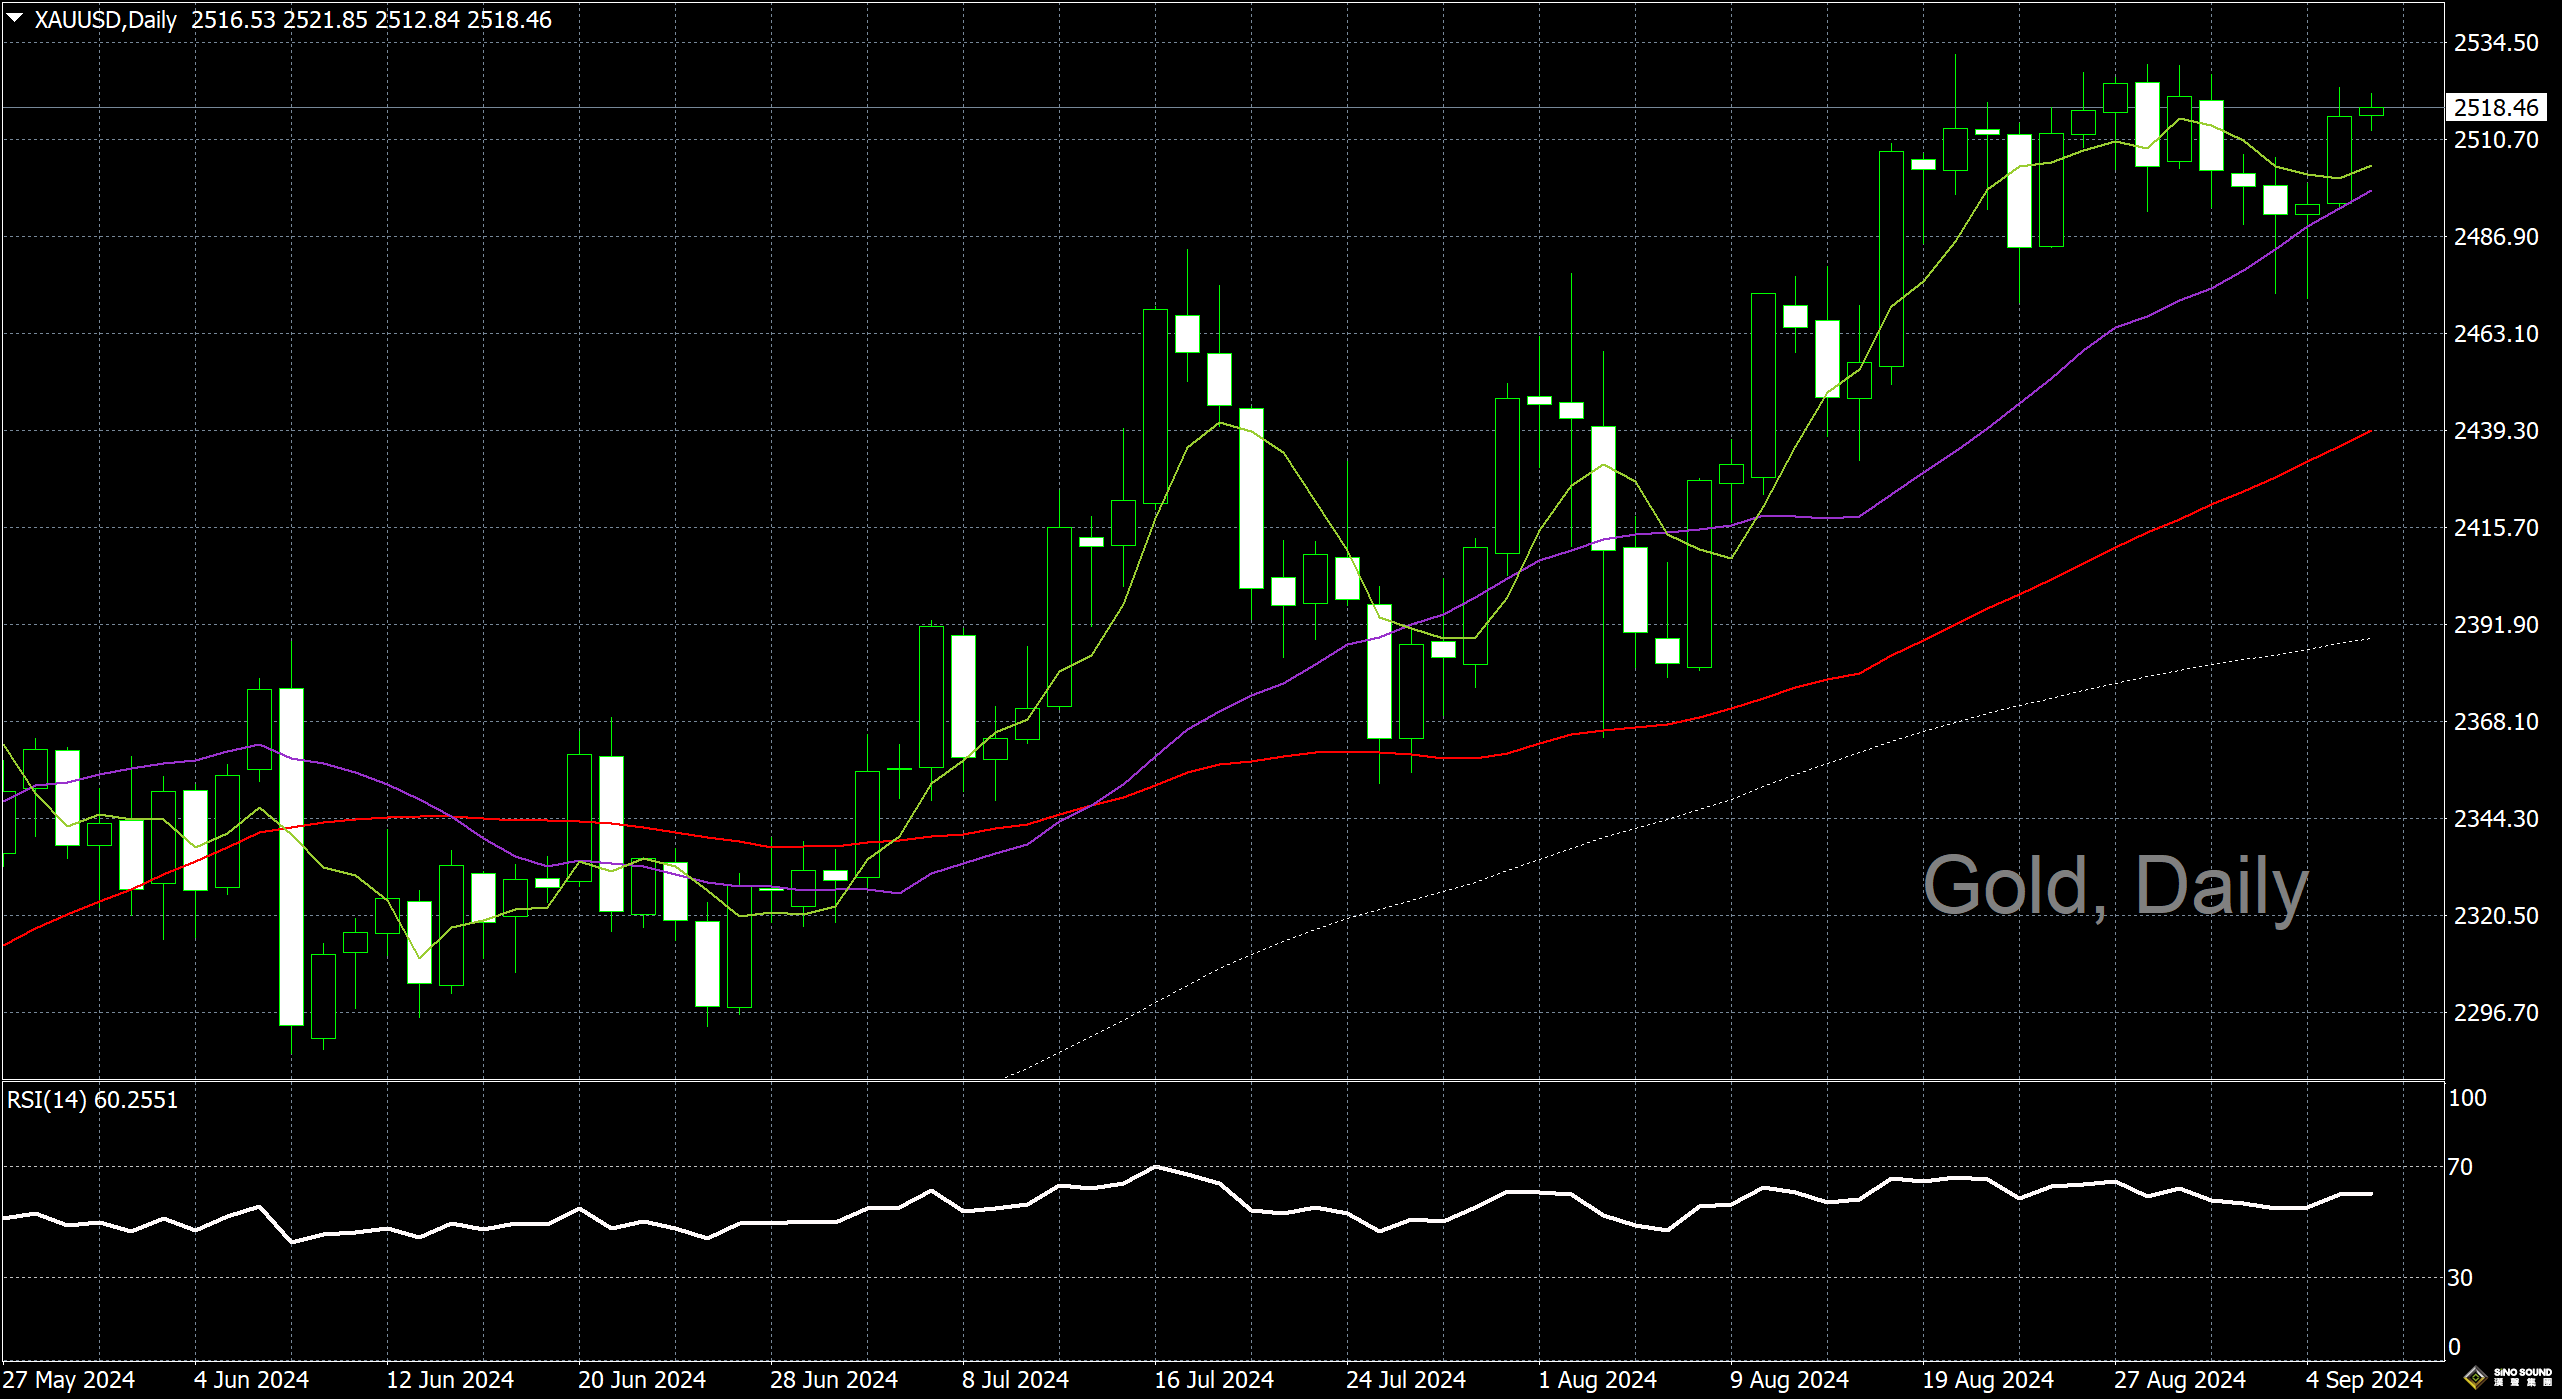2562x1399 pixels.
Task: Click the 2415.70 price axis label
Action: coord(2496,528)
